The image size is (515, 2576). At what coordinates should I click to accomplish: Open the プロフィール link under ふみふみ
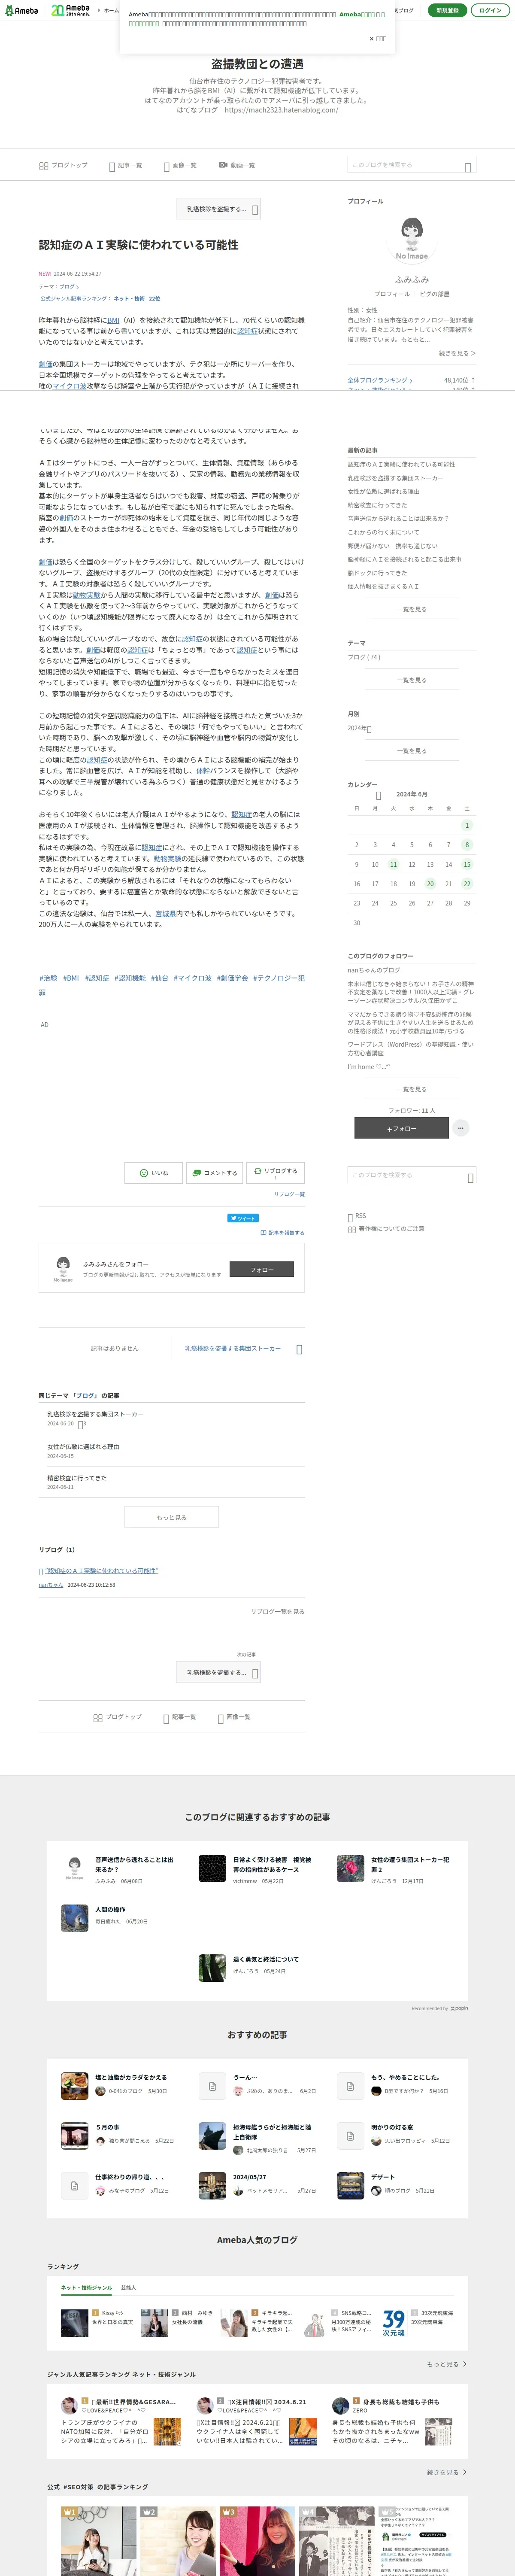point(392,294)
